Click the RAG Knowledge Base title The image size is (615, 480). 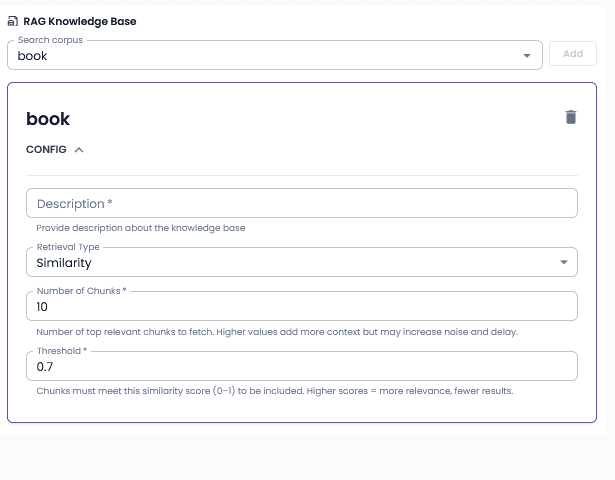tap(80, 21)
